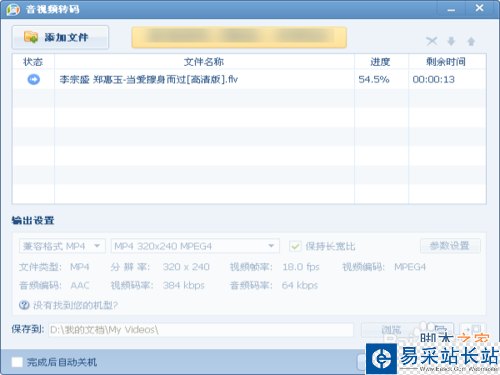Close the 音视频转码 window
Screen dimensions: 500x375
click(479, 8)
